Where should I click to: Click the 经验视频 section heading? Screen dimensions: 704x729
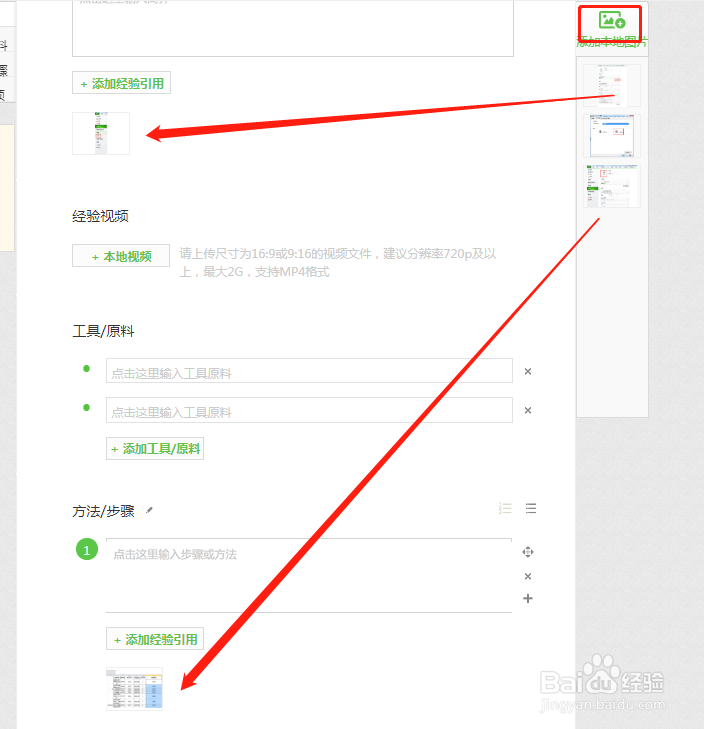click(x=100, y=216)
